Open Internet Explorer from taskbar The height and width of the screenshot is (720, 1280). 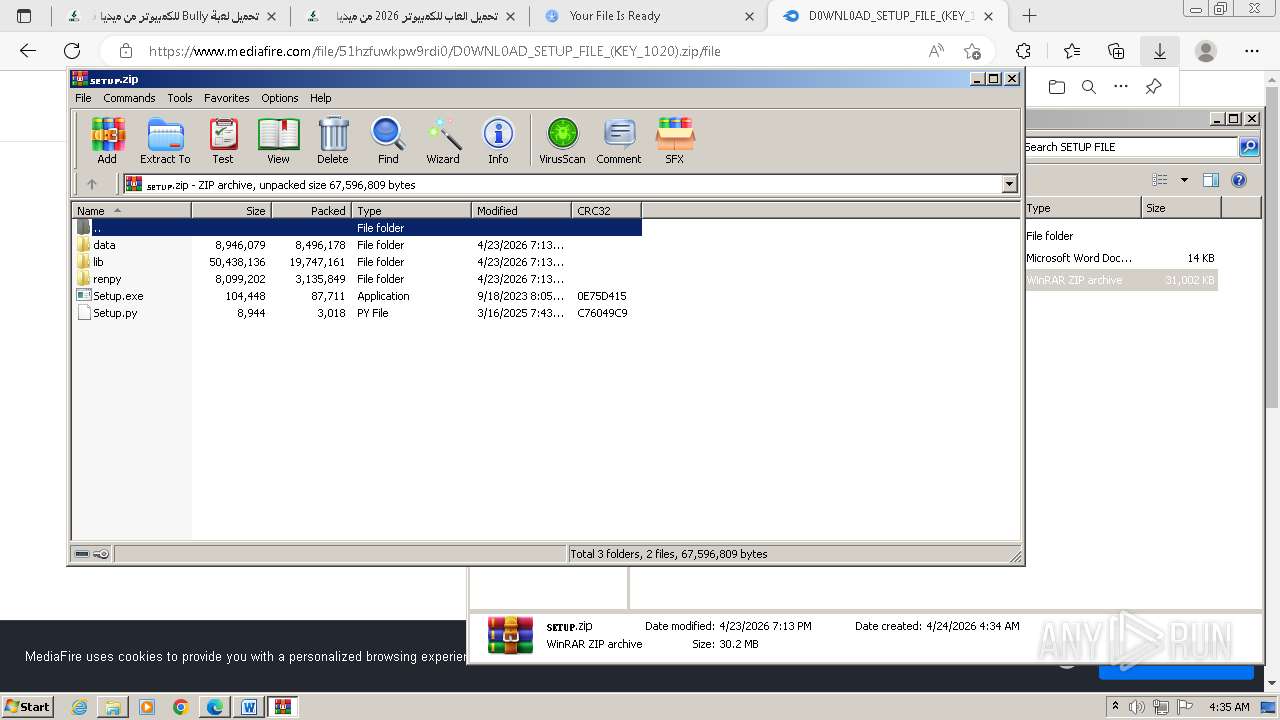[79, 707]
